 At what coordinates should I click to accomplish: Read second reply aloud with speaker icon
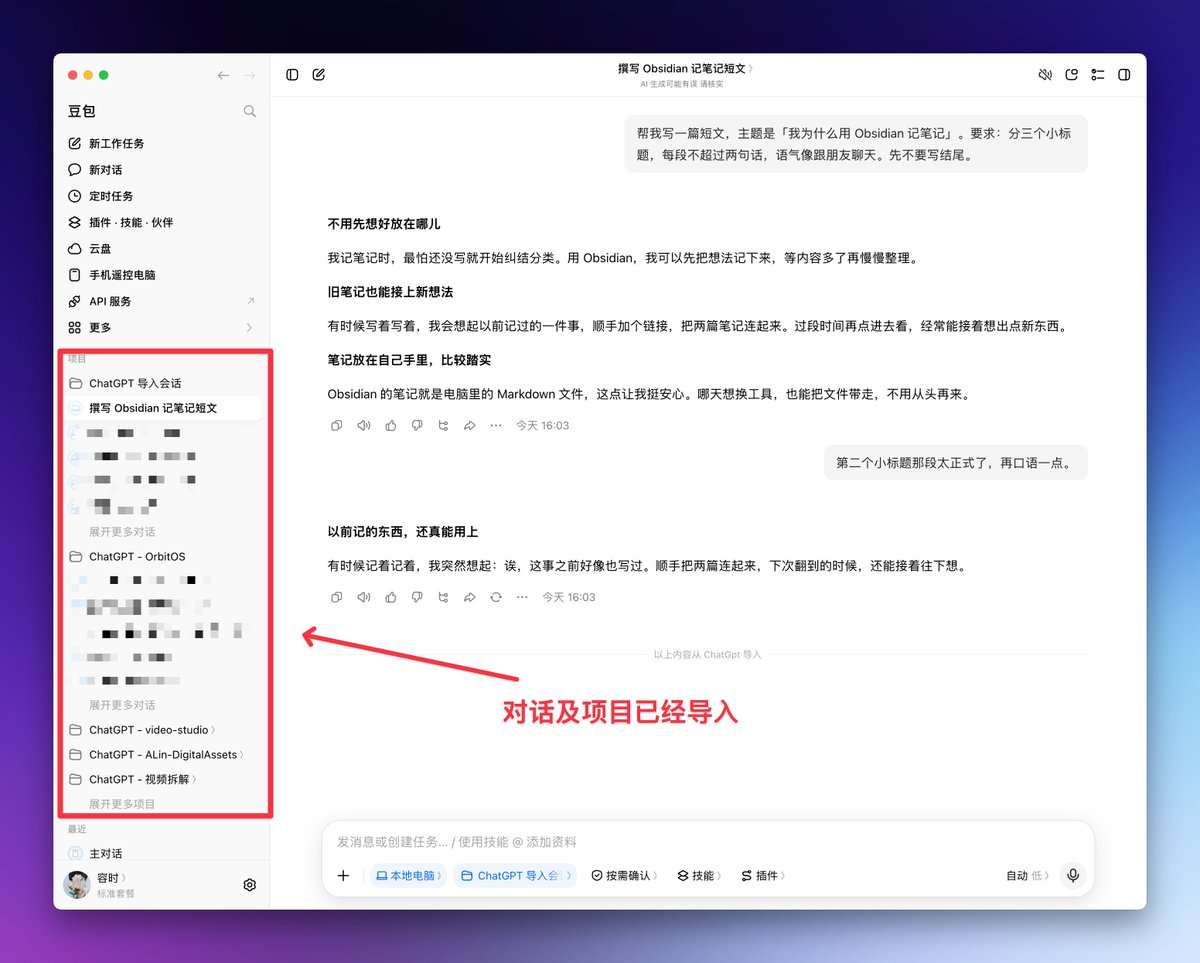(364, 597)
